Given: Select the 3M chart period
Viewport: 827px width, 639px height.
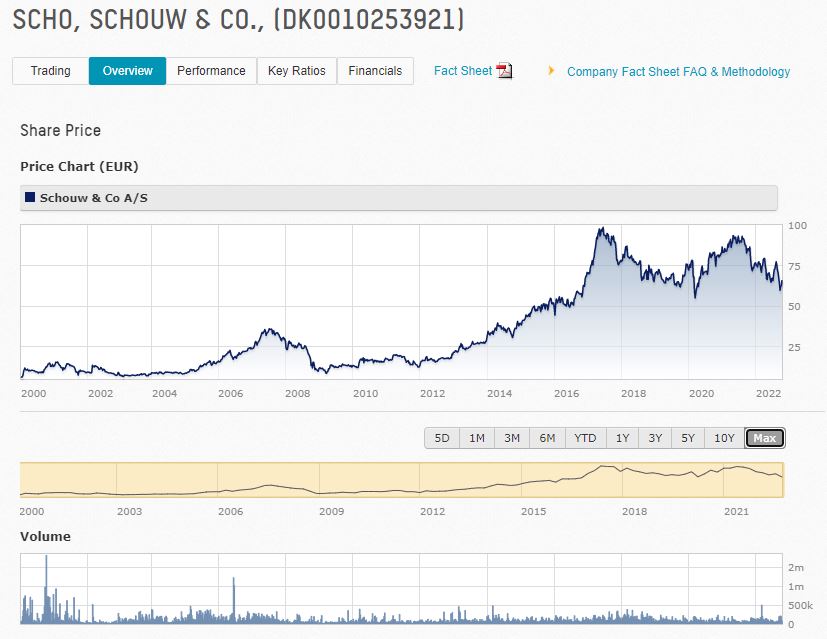Looking at the screenshot, I should click(512, 438).
